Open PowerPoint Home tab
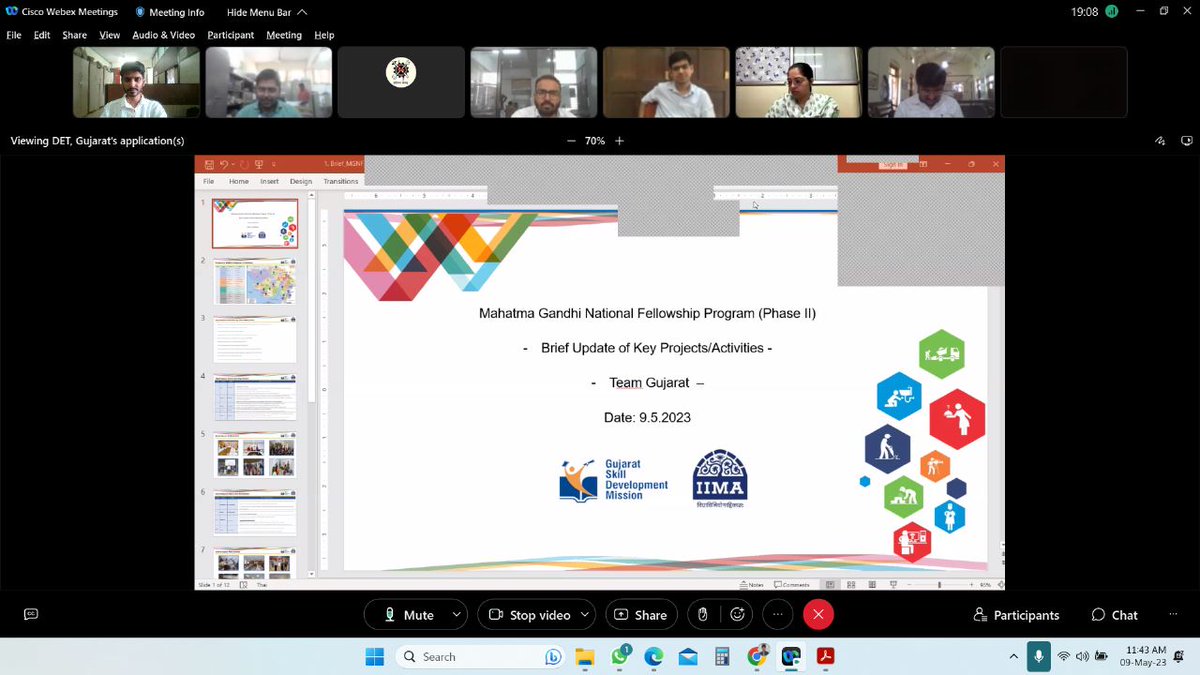 (x=239, y=181)
